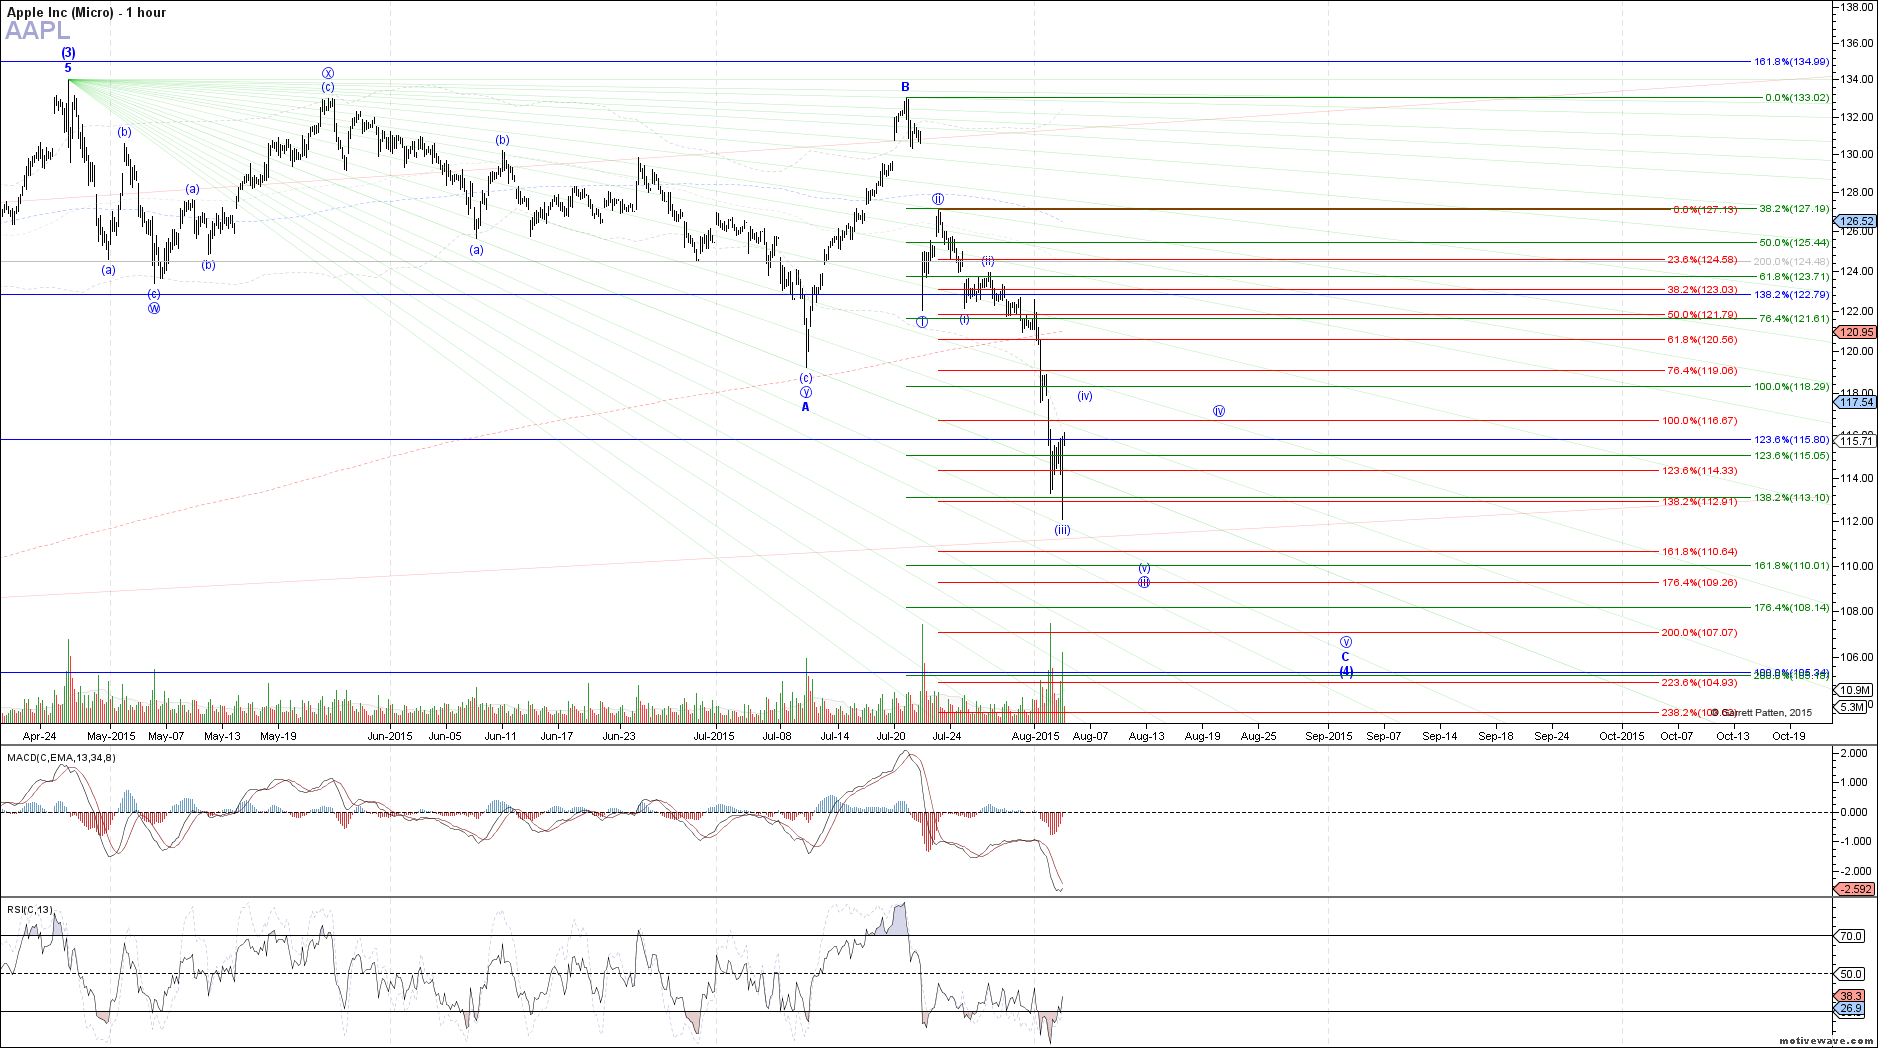Select the red 120.95 price tag
1878x1048 pixels.
tap(1856, 332)
